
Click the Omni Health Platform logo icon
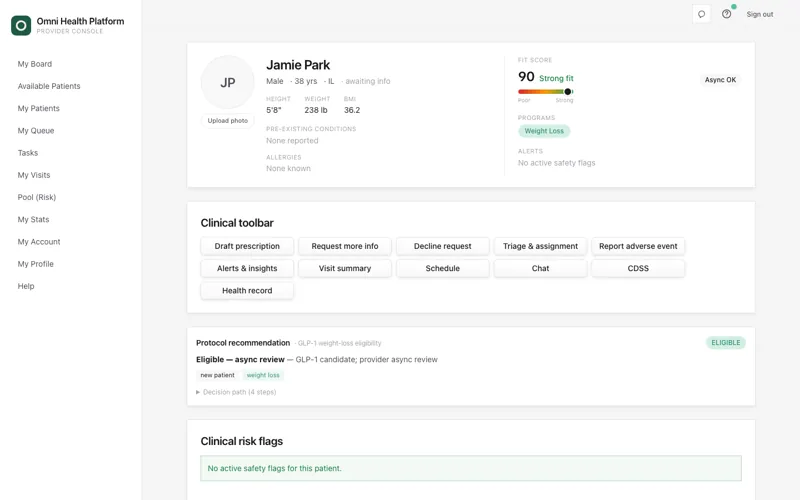21,25
